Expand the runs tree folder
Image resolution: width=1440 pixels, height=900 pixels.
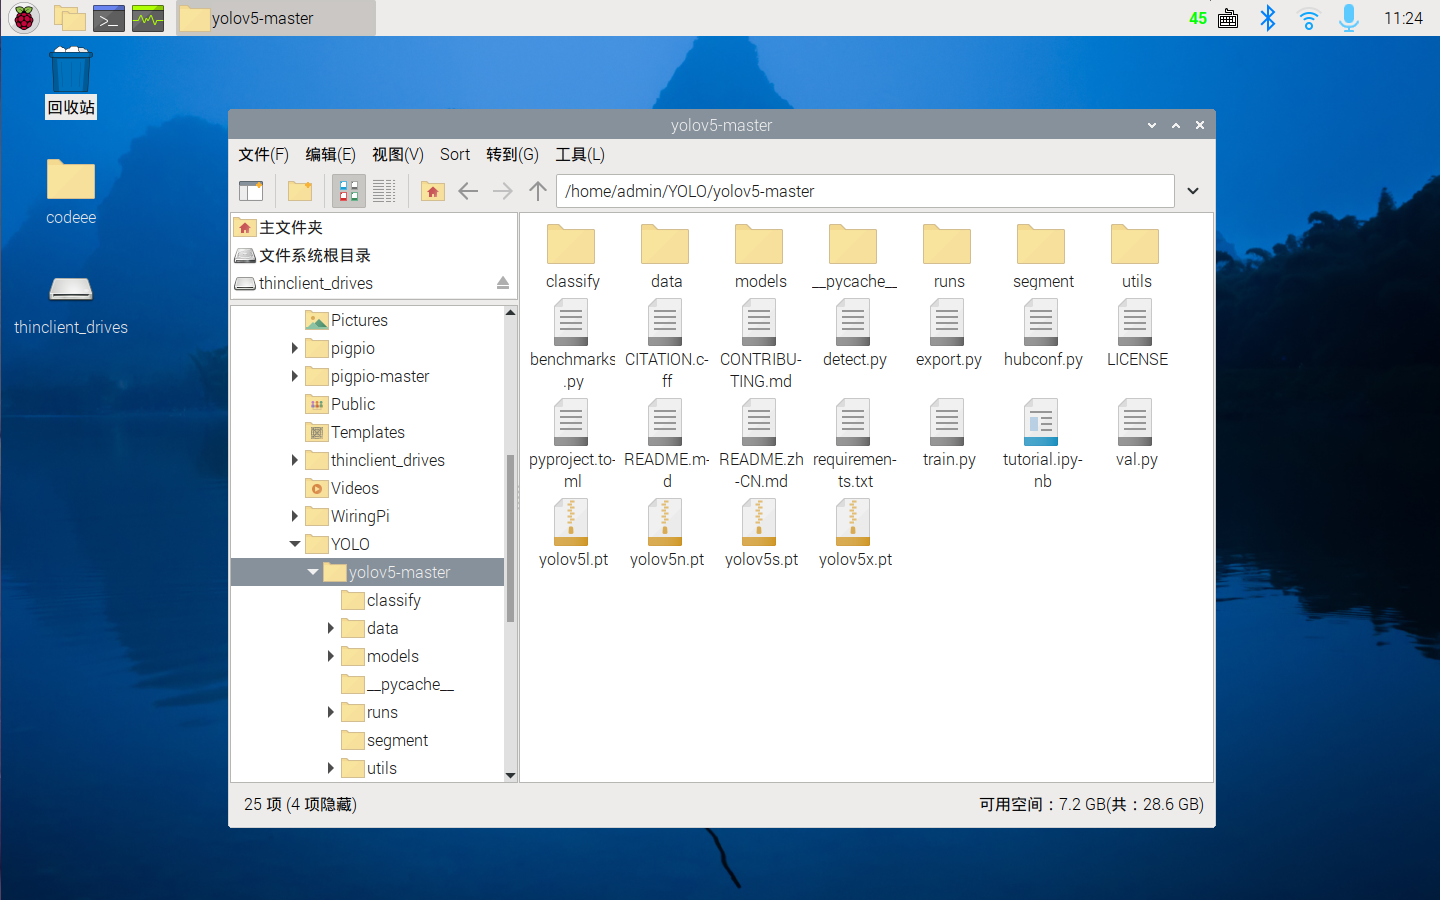[x=330, y=712]
